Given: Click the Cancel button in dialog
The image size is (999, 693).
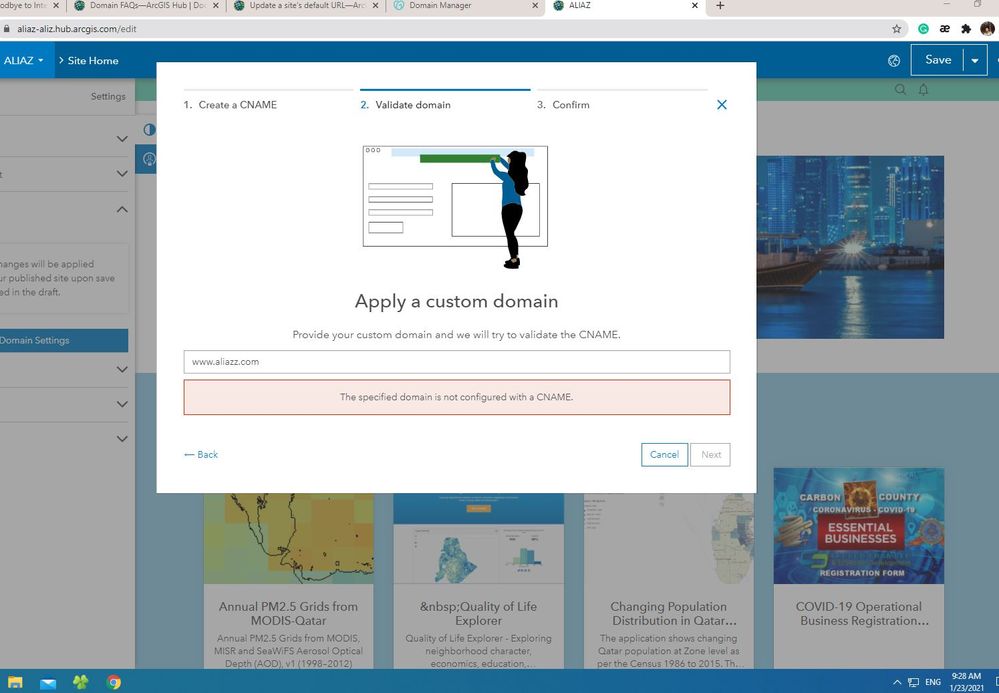Looking at the screenshot, I should 664,455.
